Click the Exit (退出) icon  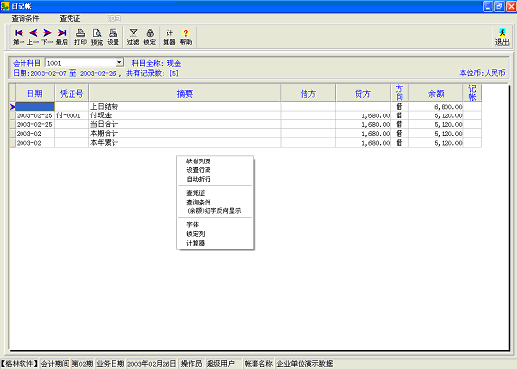click(502, 37)
